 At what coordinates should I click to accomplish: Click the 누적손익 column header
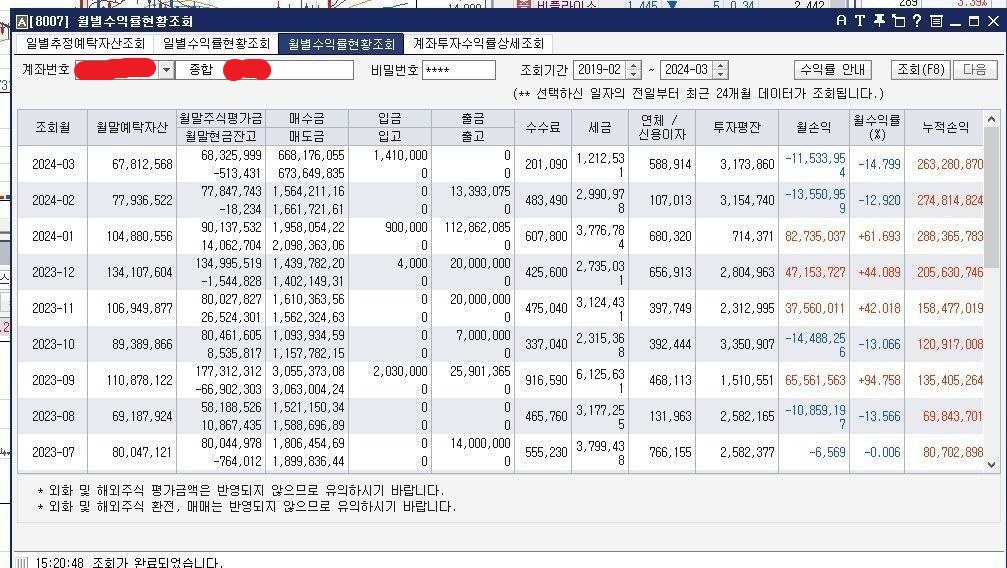pos(945,127)
